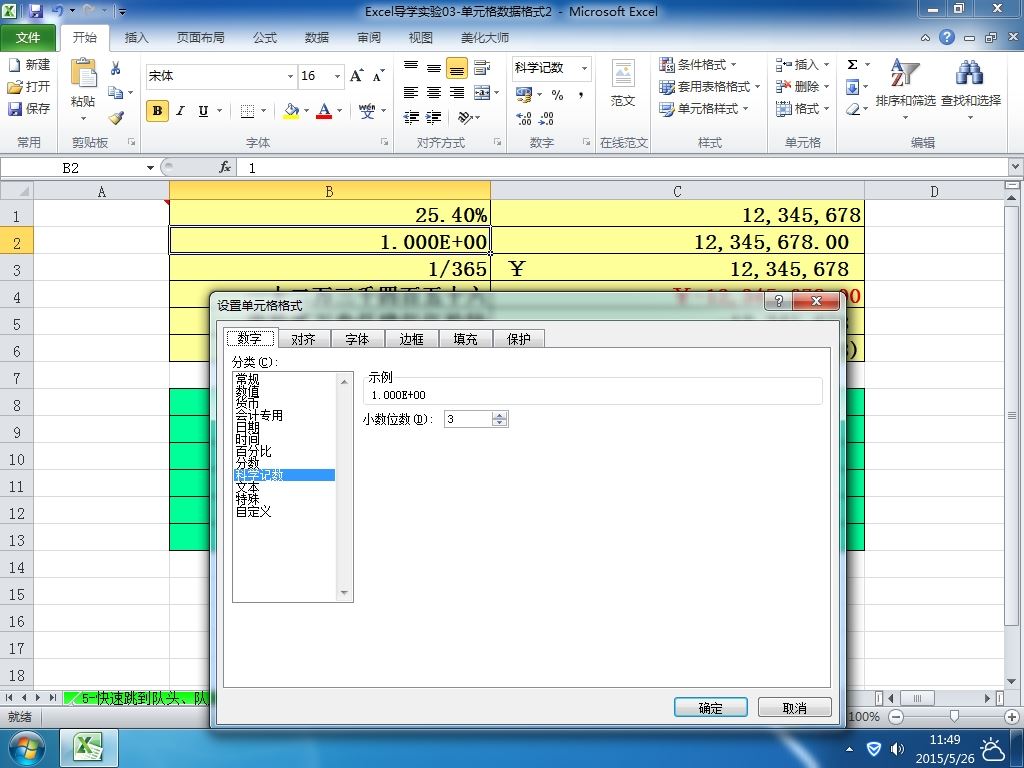Click the zoom slider in the status bar
The height and width of the screenshot is (768, 1024).
[954, 716]
